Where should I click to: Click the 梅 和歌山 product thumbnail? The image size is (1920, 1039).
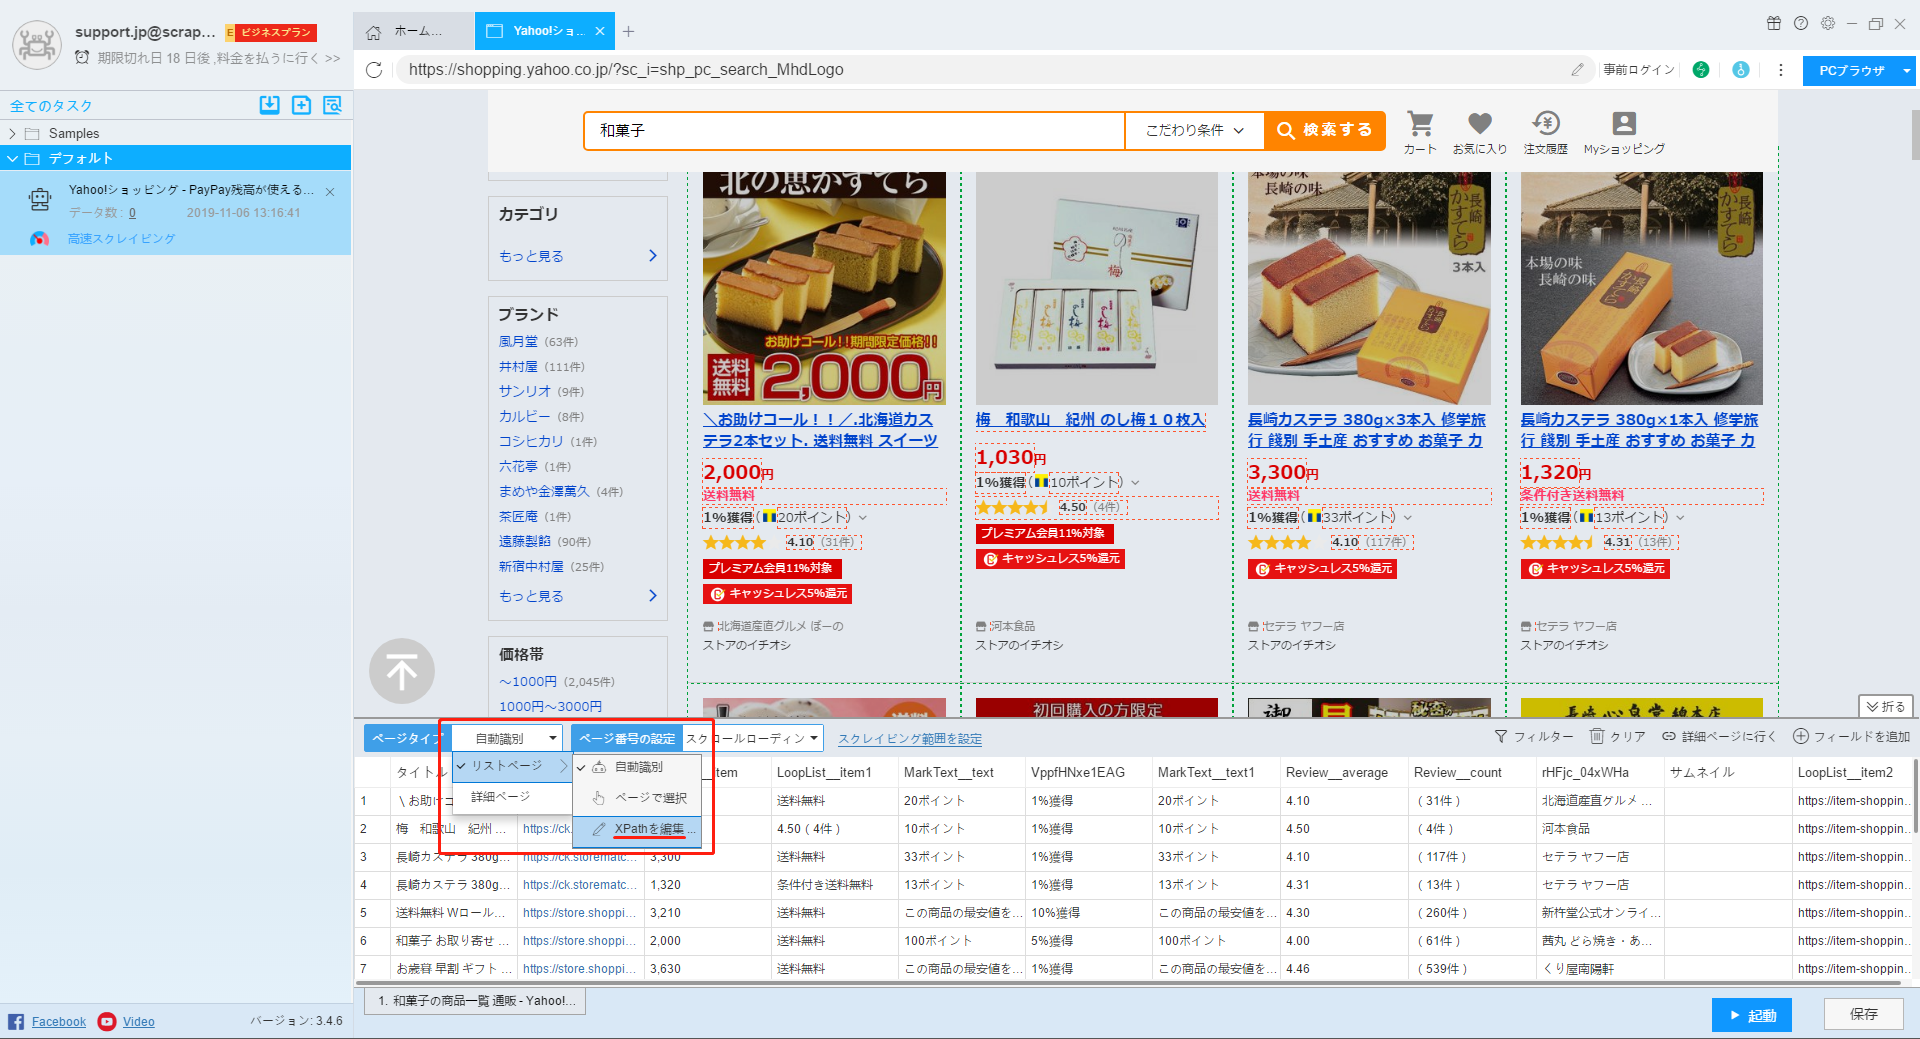[1096, 288]
